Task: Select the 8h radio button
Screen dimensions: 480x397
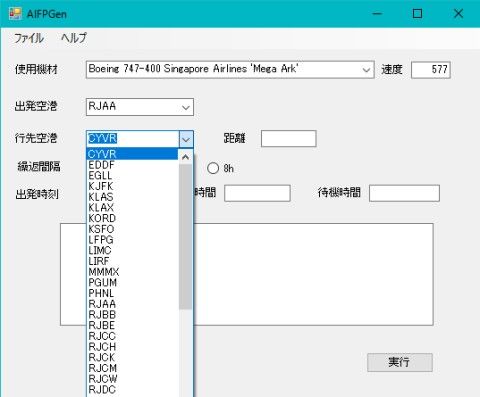Action: (213, 168)
